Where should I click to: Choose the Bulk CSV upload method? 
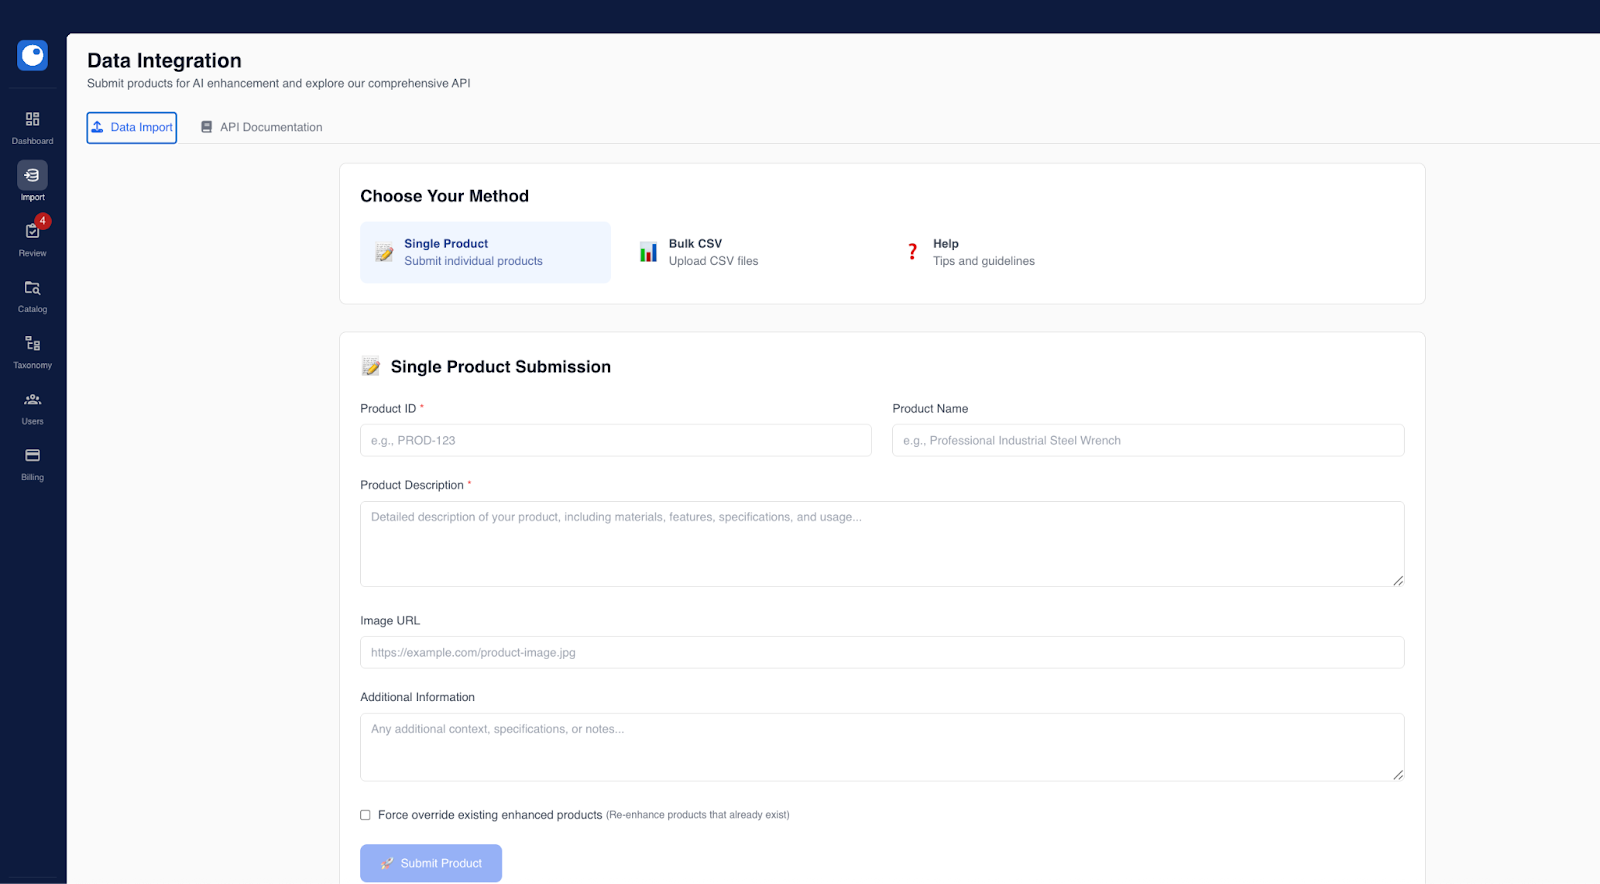click(x=713, y=252)
